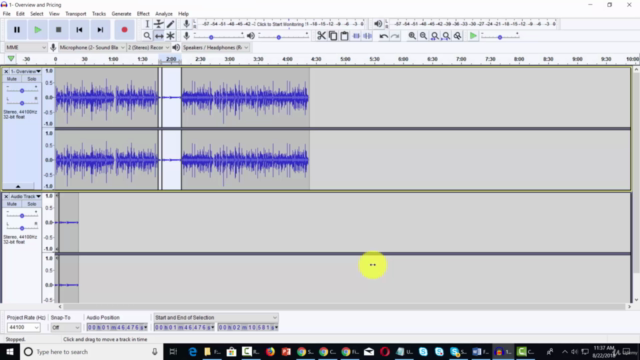Skip to Start of the project

point(79,30)
